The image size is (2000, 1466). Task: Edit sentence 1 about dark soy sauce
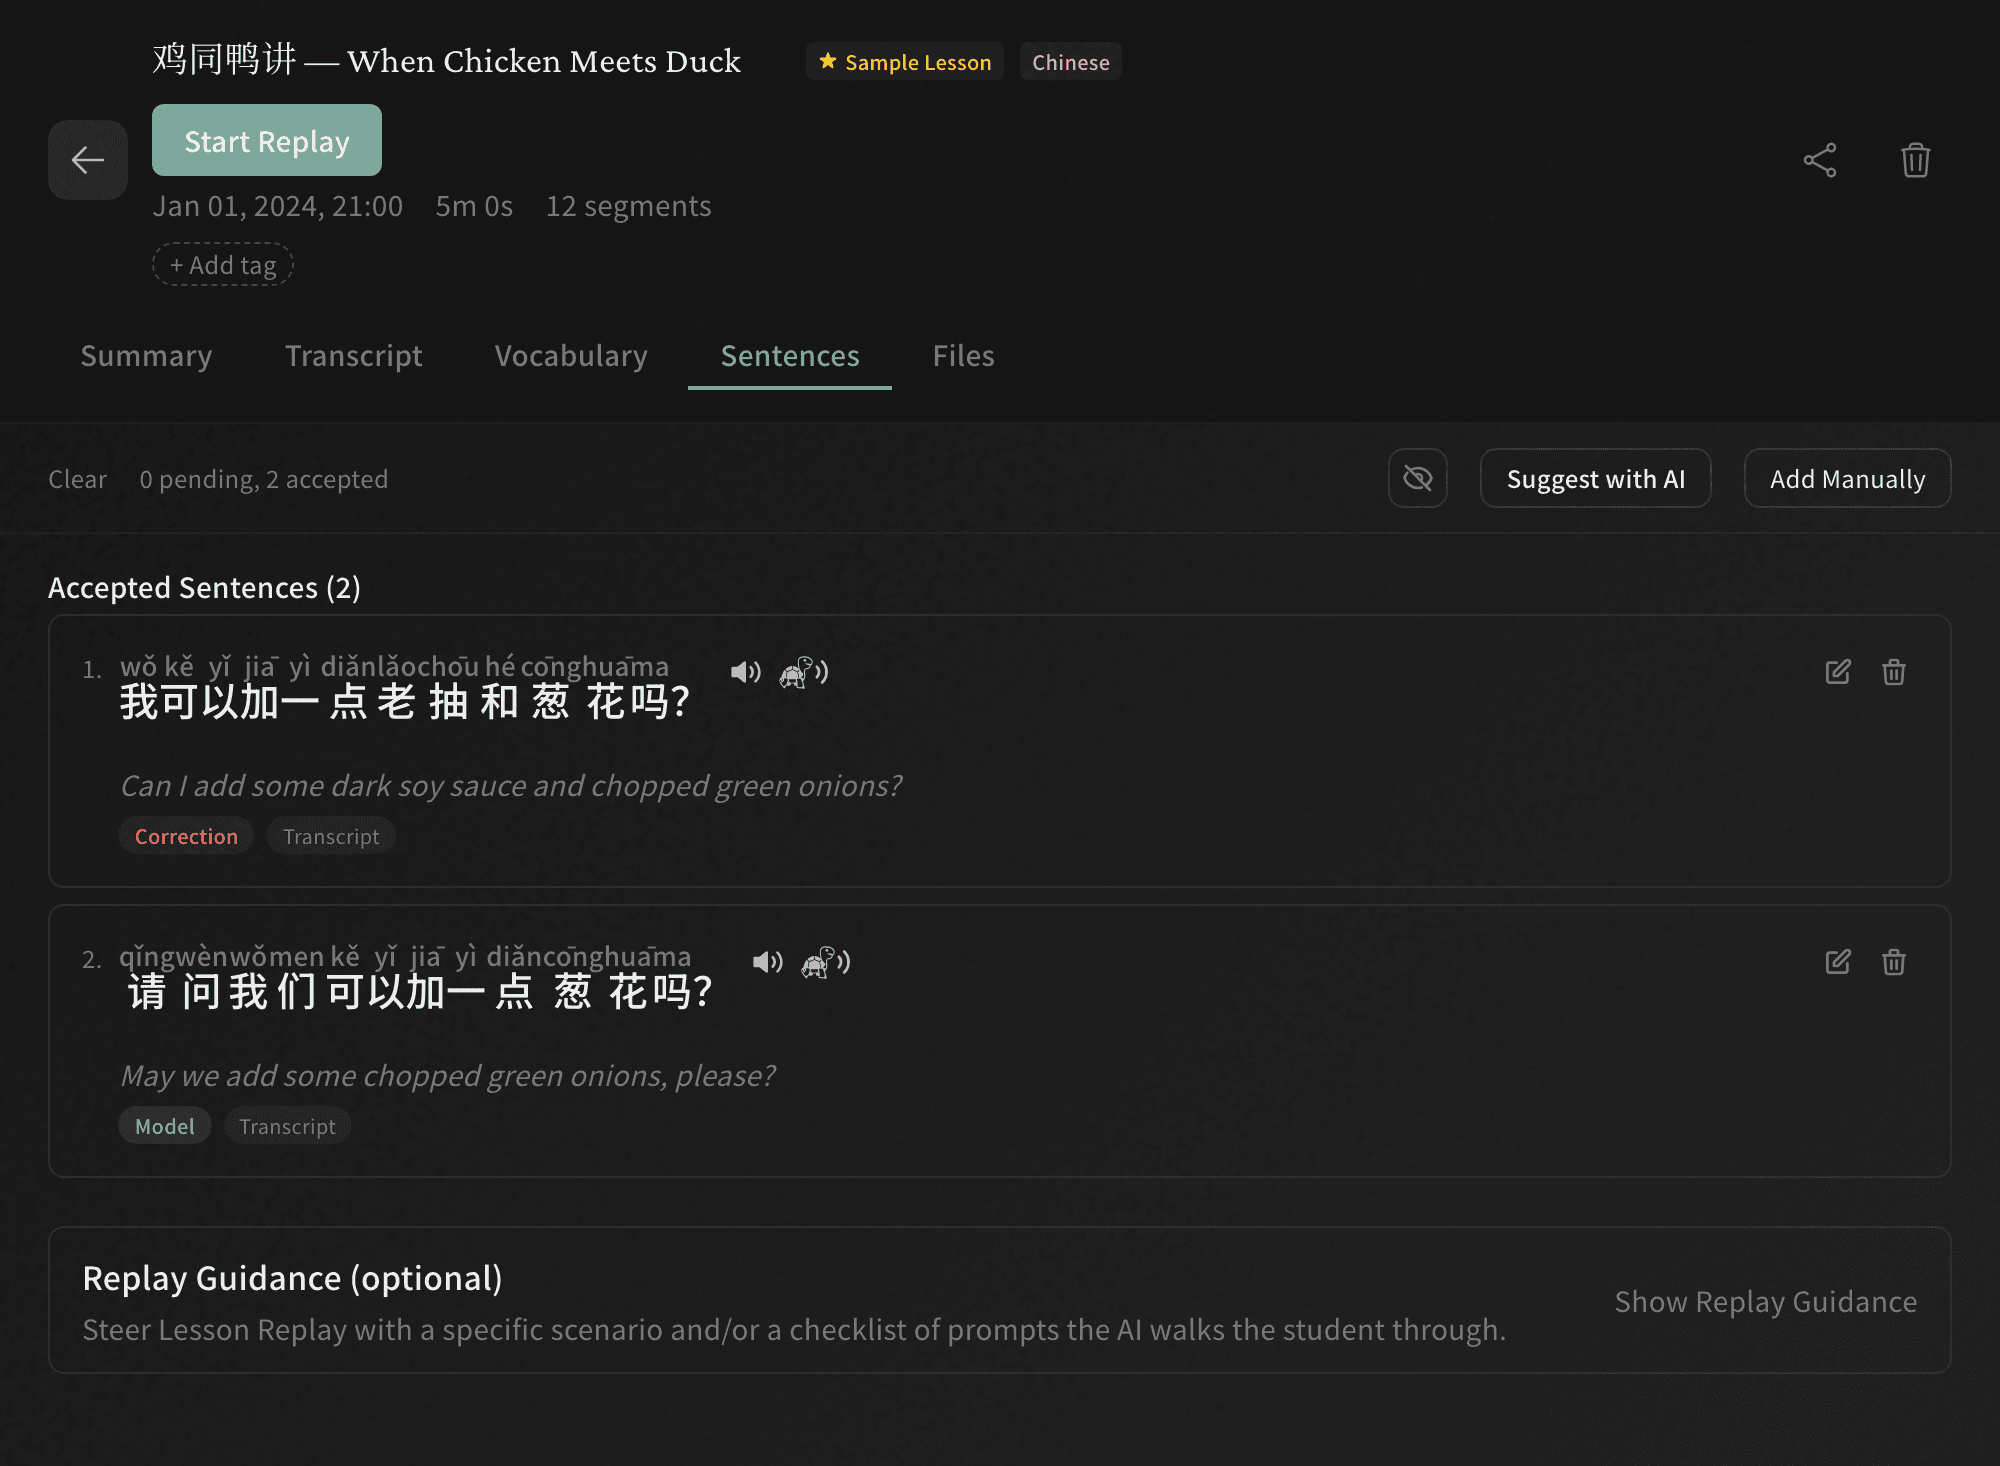[x=1838, y=672]
